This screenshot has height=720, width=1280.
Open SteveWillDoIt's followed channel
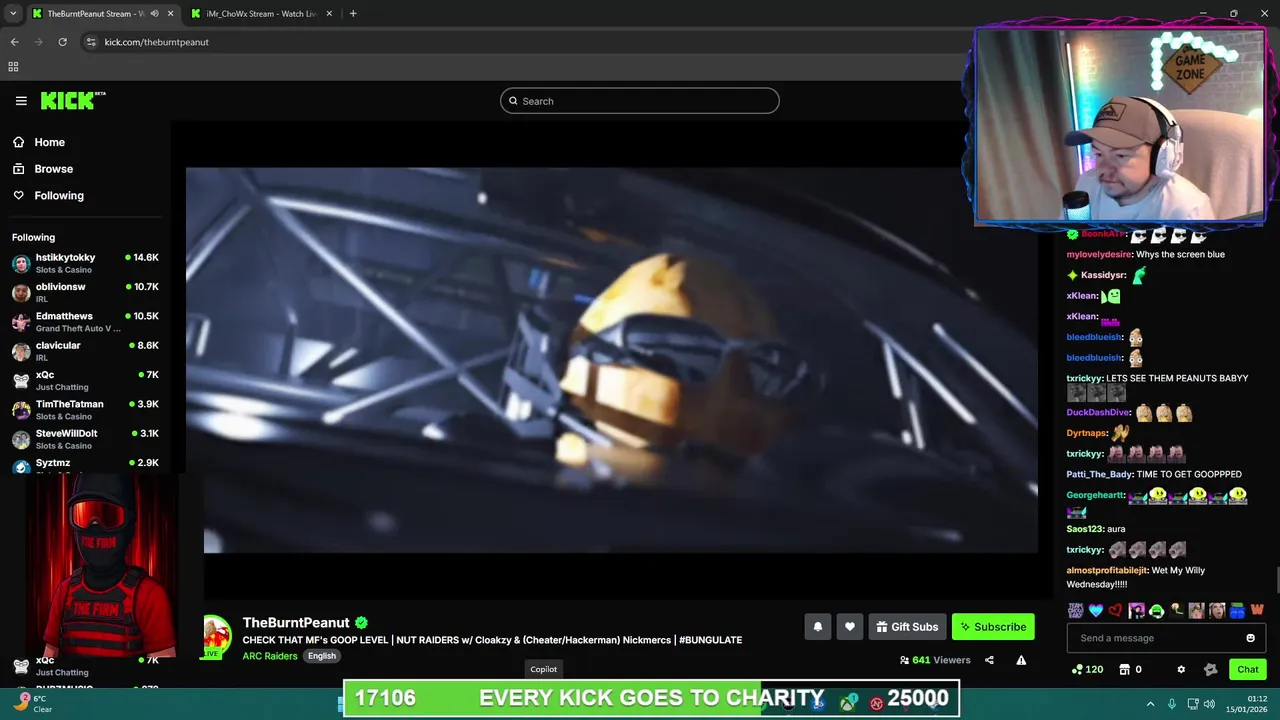point(85,439)
